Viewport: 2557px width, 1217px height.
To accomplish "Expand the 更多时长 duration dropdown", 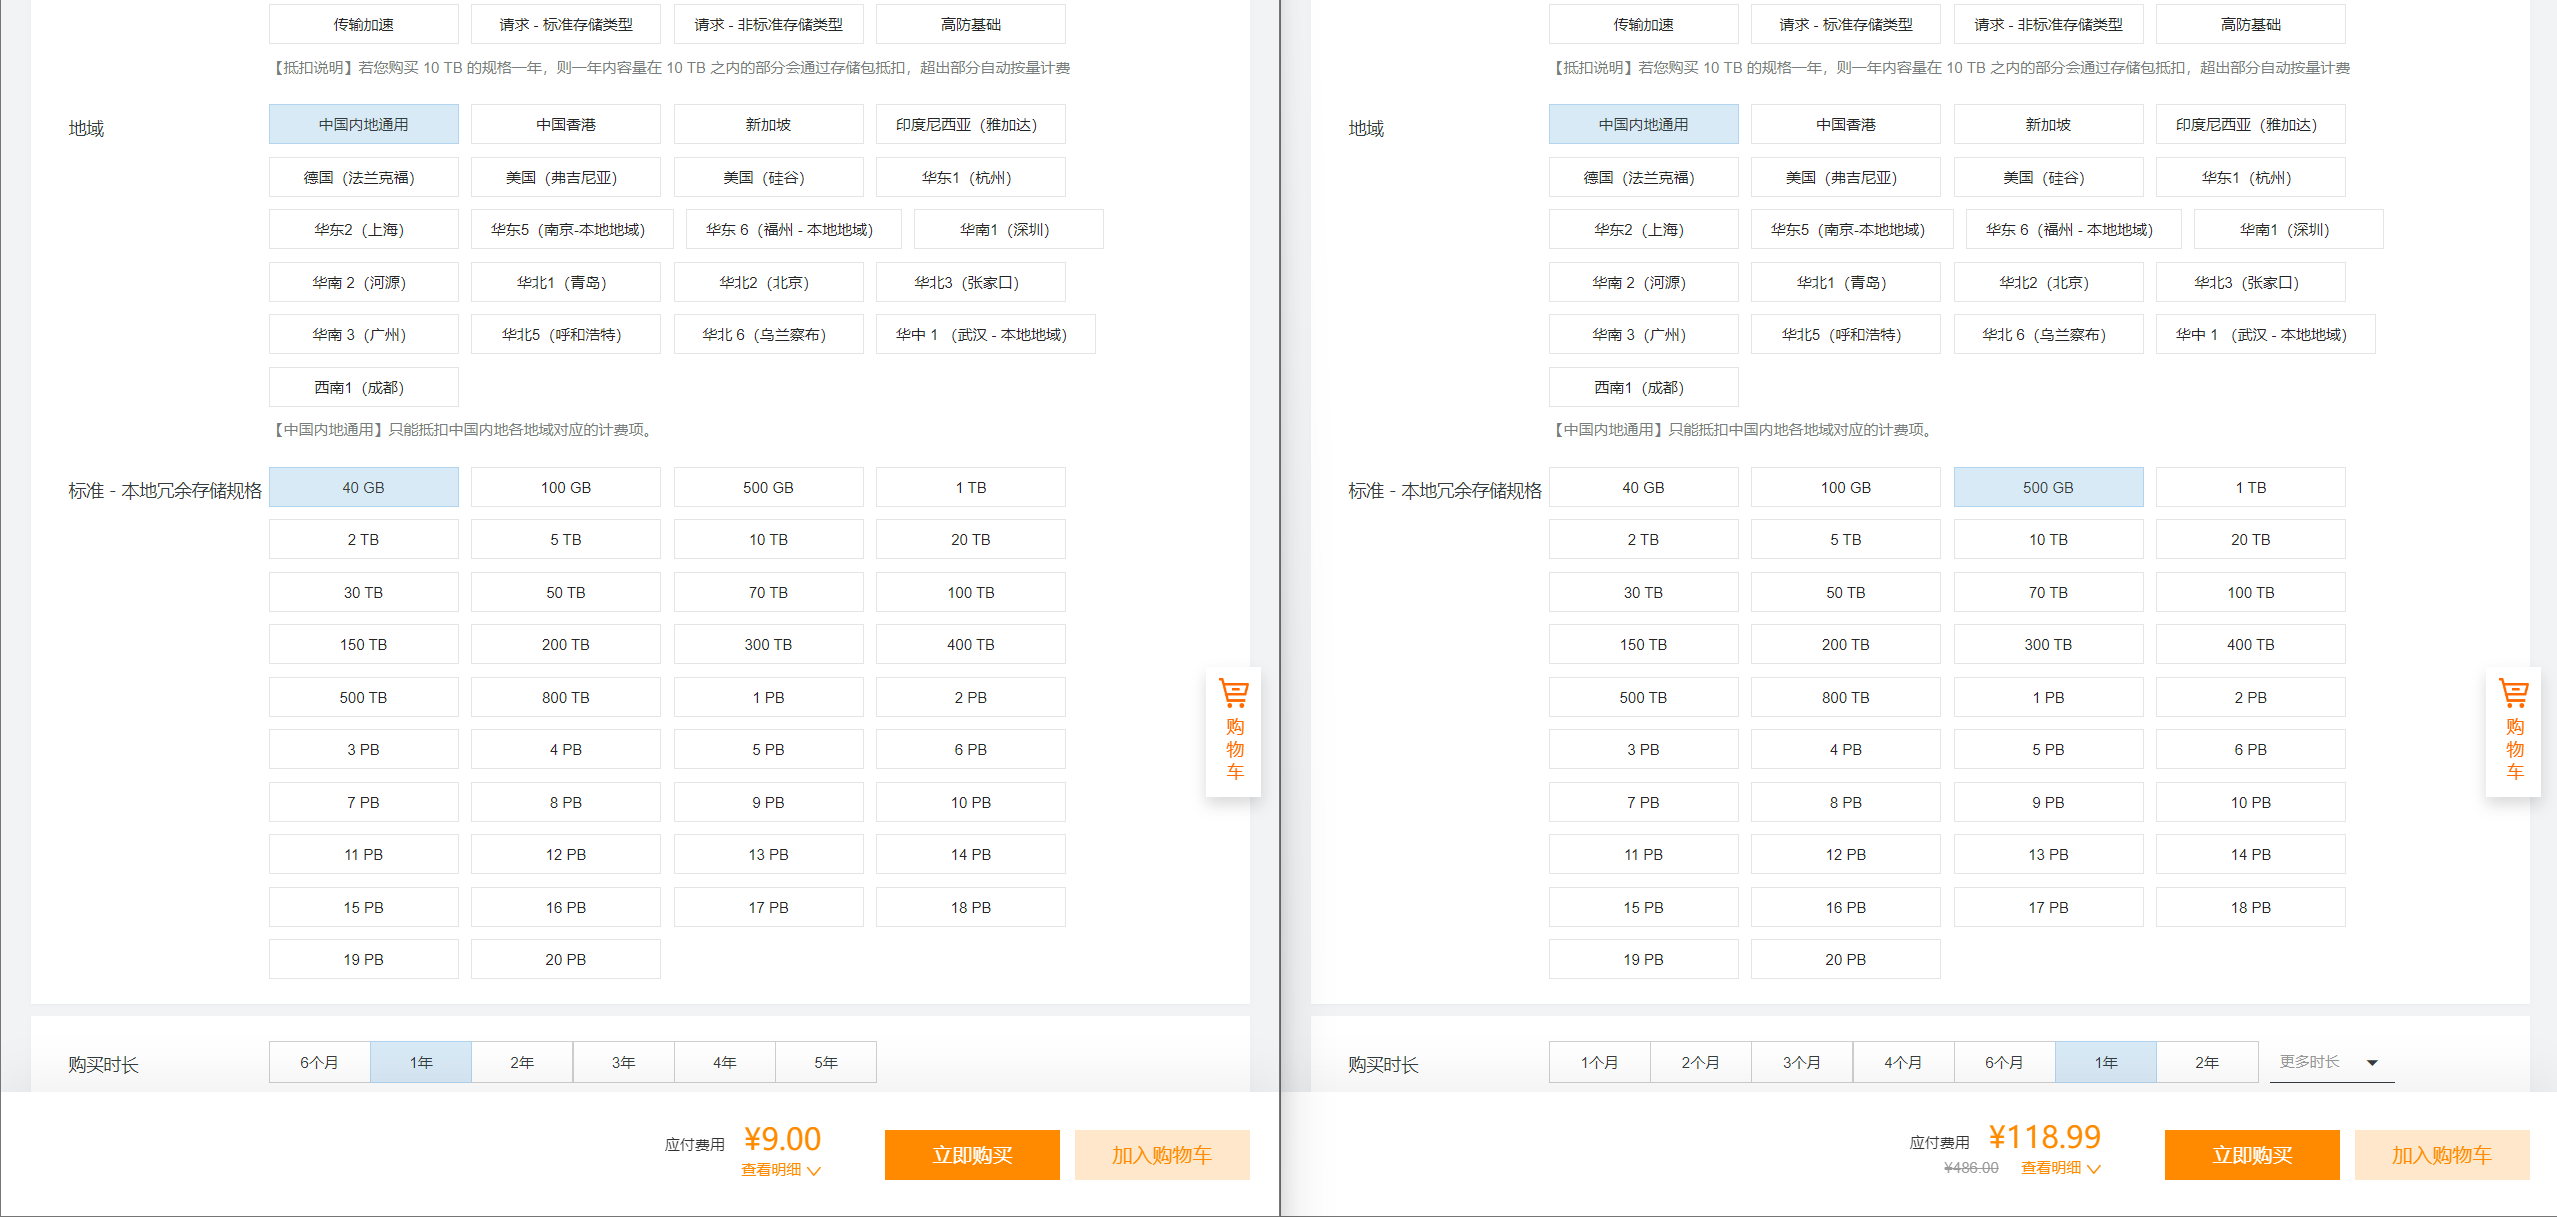I will [x=2330, y=1062].
